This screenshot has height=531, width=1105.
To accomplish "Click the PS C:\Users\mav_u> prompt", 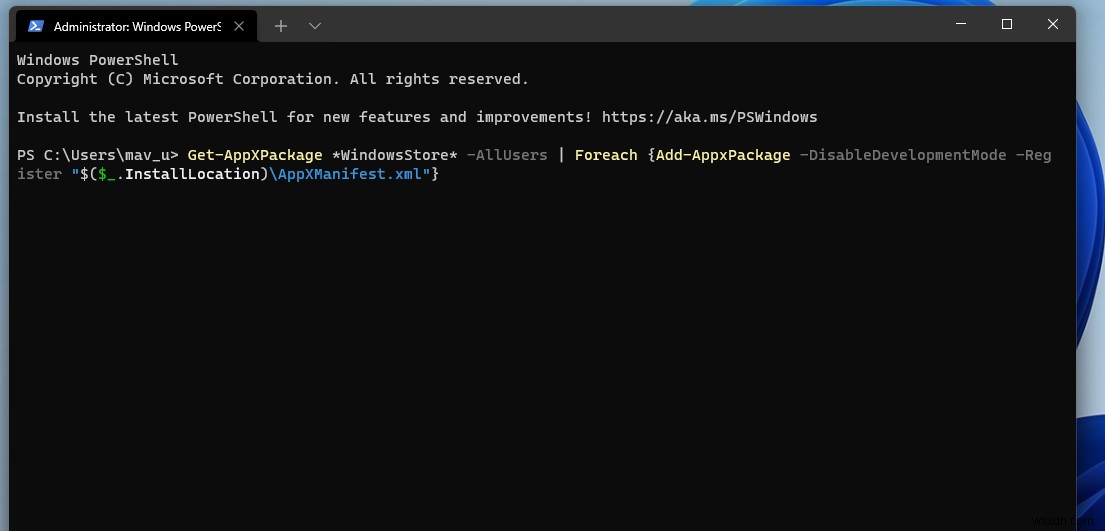I will pyautogui.click(x=97, y=155).
